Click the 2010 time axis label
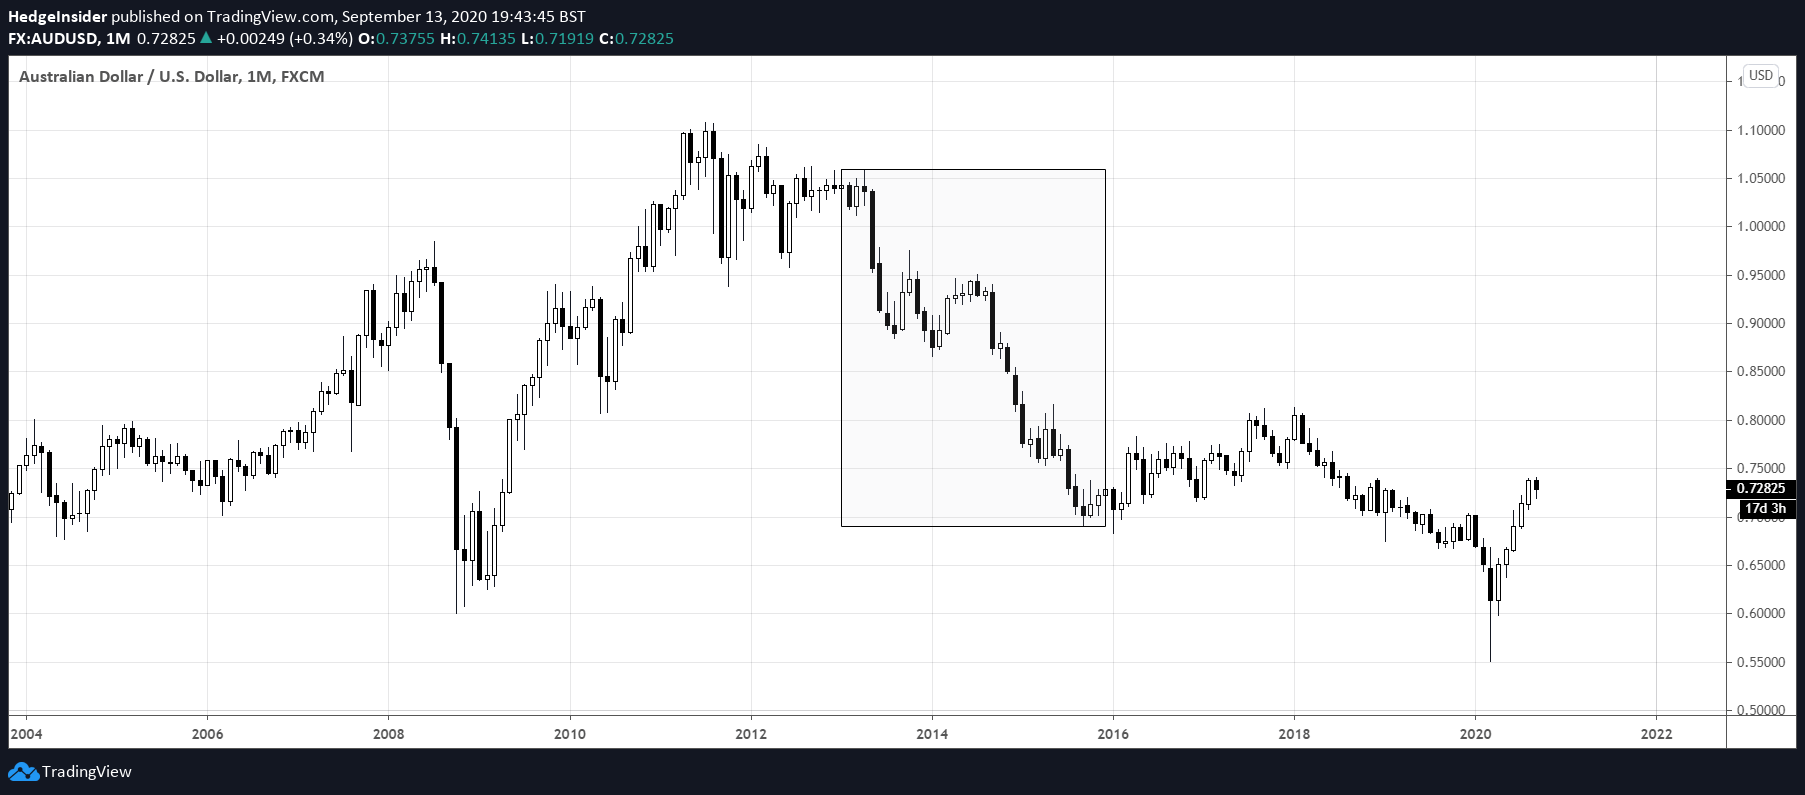The height and width of the screenshot is (795, 1805). click(570, 734)
